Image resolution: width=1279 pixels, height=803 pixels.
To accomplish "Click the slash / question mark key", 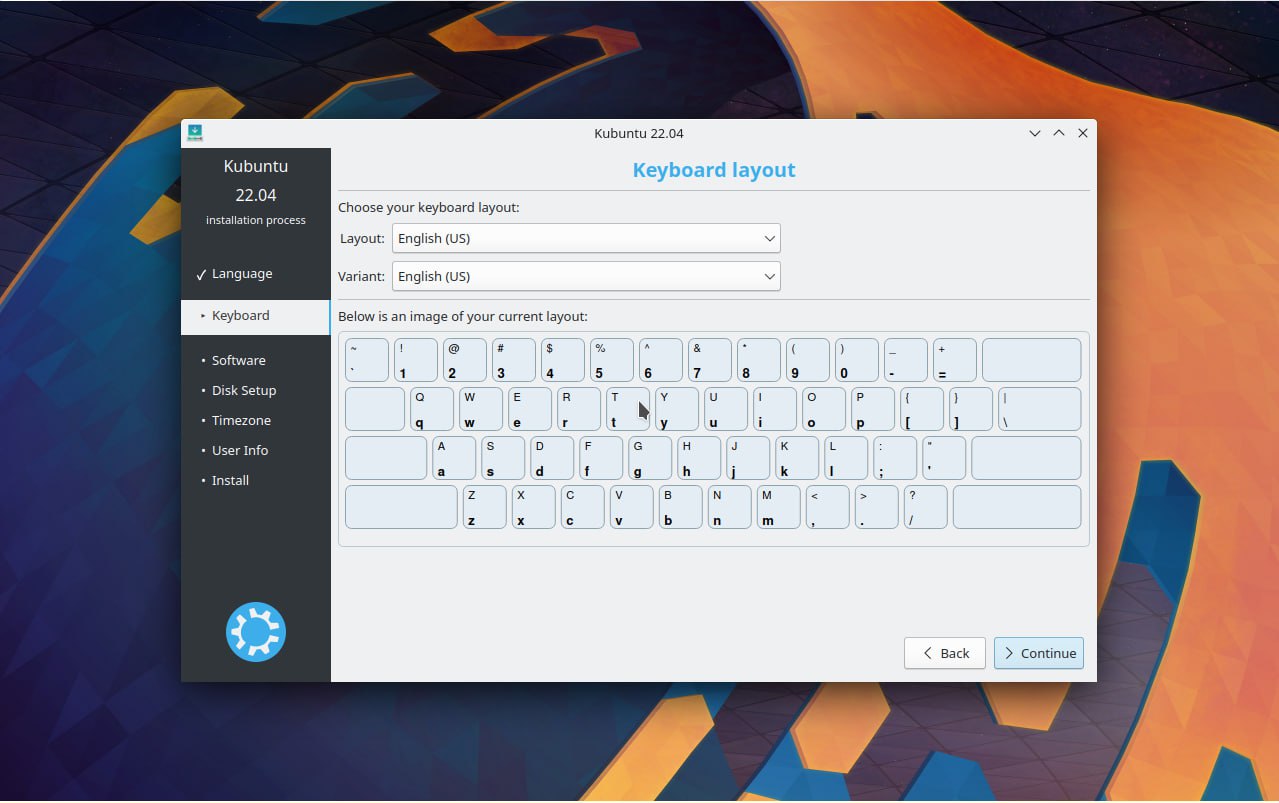I will click(926, 507).
